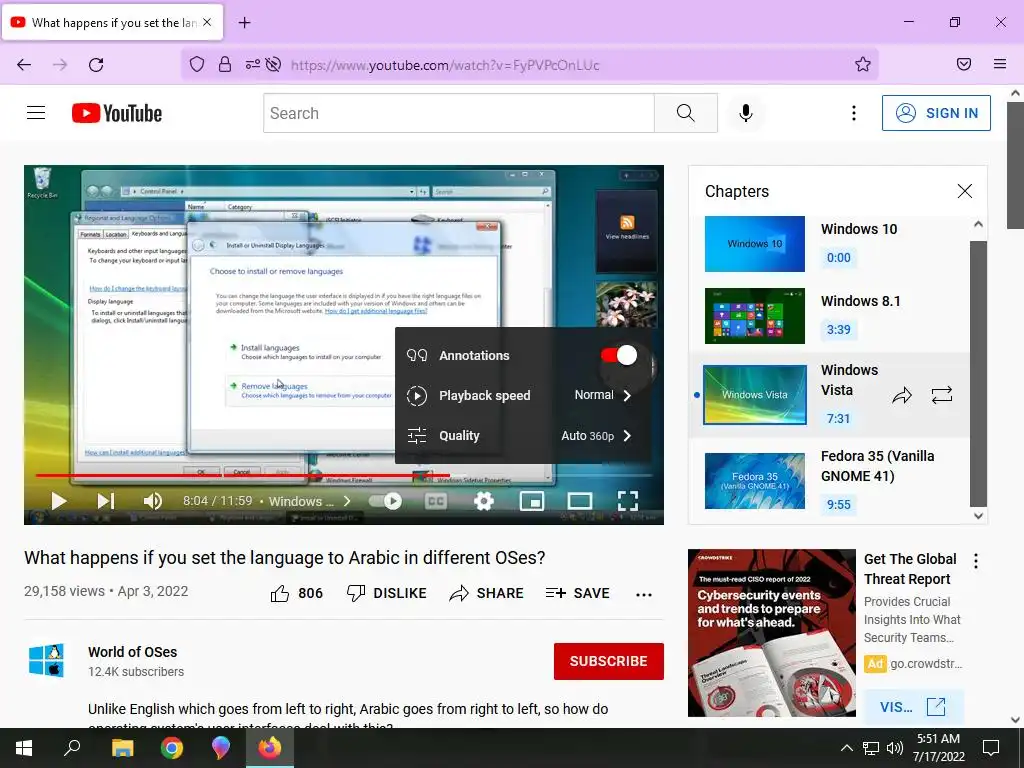Expand chapter title chevron in player bar
1024x768 pixels.
[x=347, y=501]
